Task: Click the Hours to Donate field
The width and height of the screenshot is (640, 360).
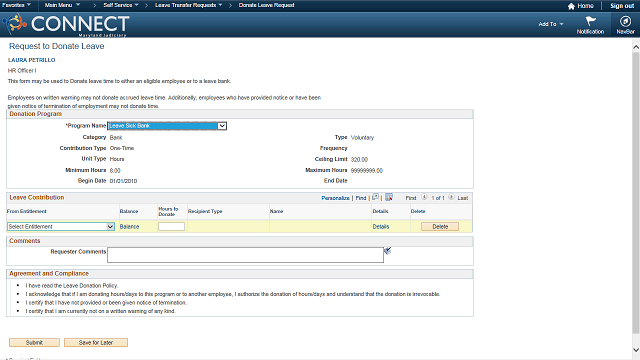Action: click(x=171, y=227)
